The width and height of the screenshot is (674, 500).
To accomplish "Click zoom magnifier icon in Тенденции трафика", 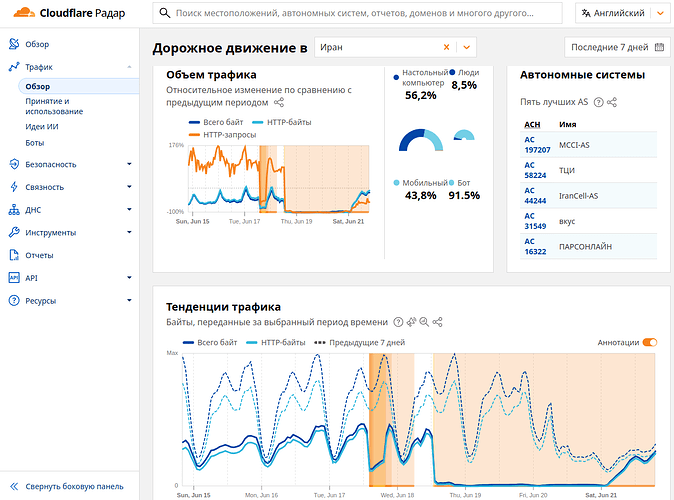I will (x=424, y=322).
